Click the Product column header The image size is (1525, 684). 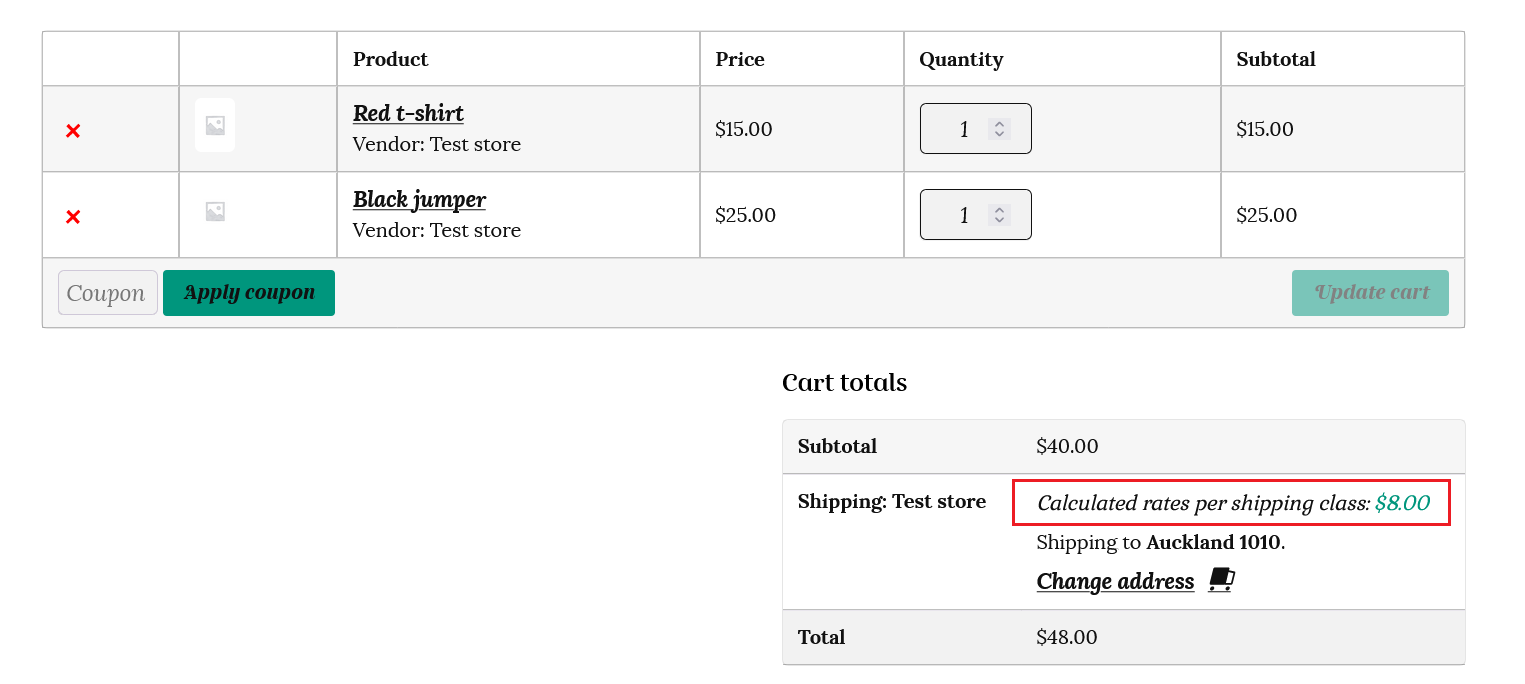coord(390,59)
